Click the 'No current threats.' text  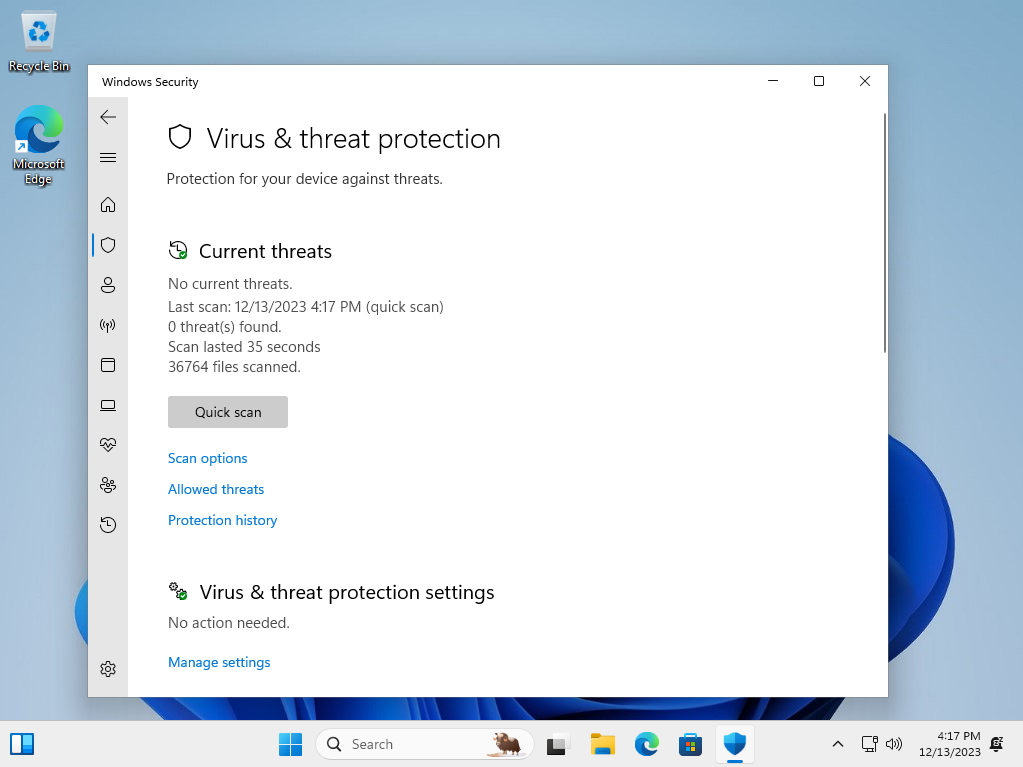tap(230, 284)
